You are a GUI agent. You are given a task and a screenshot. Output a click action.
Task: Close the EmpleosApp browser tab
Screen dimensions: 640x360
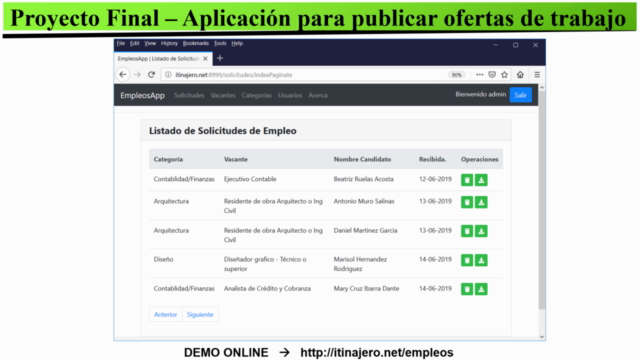pyautogui.click(x=205, y=59)
